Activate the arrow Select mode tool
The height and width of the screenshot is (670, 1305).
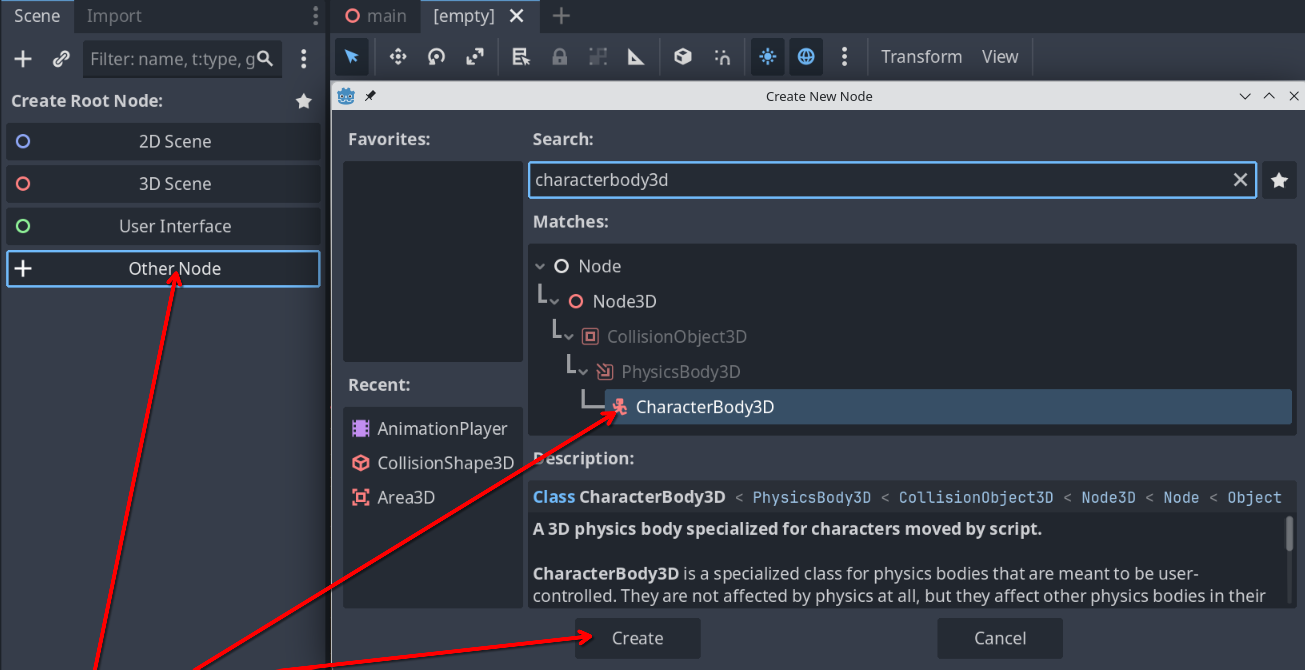tap(353, 57)
